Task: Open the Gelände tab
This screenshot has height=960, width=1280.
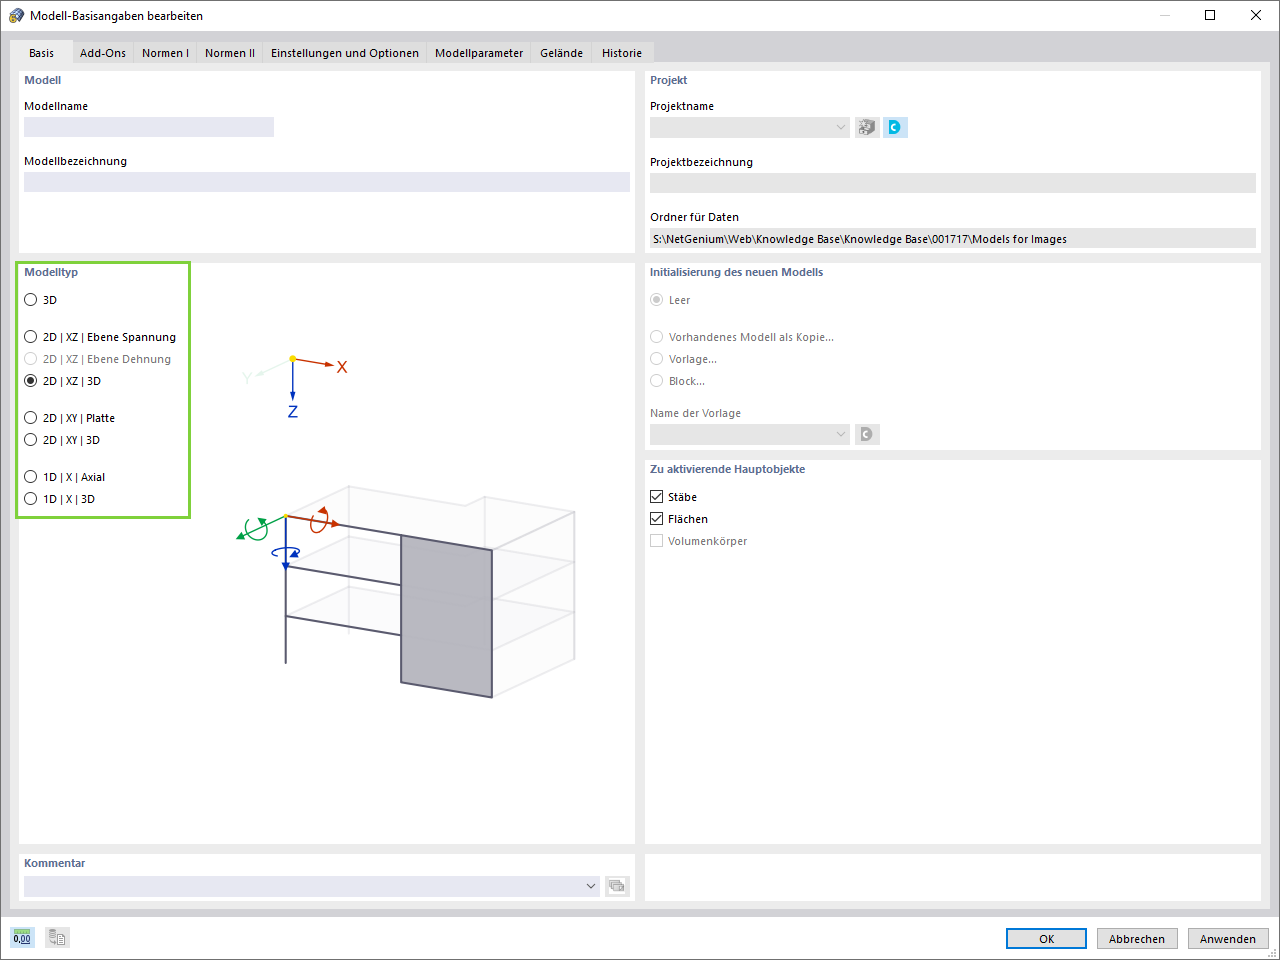Action: [560, 53]
